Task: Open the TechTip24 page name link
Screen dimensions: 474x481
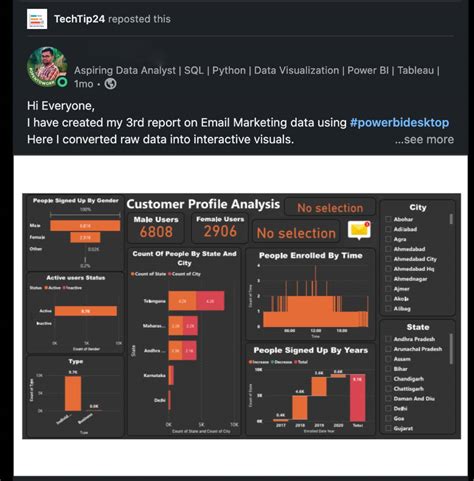Action: (x=79, y=19)
